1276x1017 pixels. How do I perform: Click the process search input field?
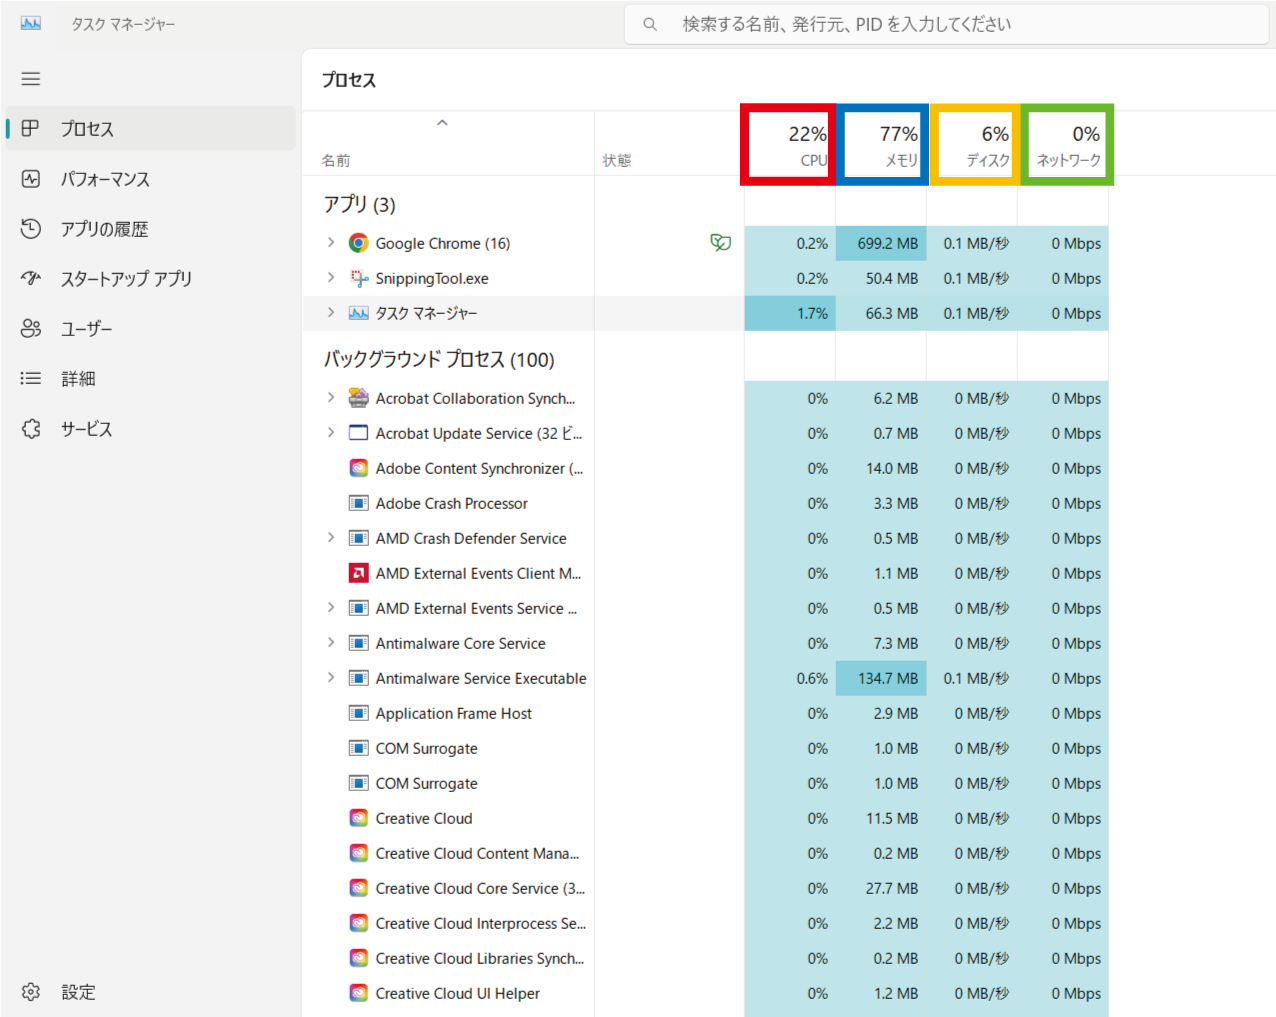click(947, 24)
